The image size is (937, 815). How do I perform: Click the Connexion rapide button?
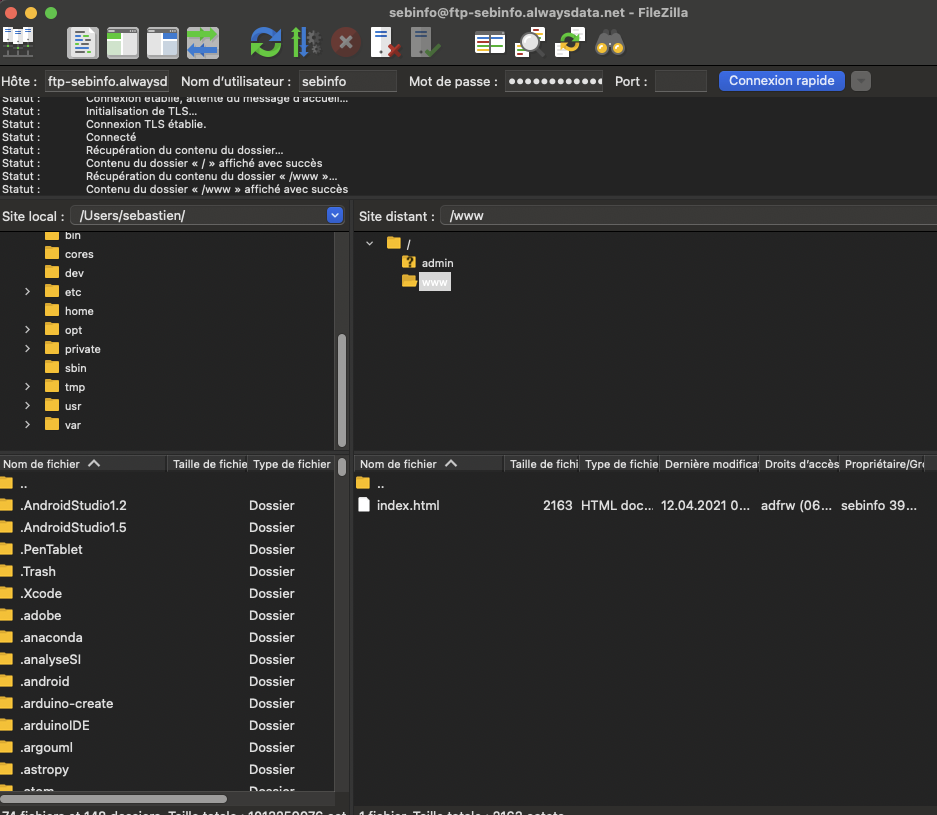tap(781, 81)
